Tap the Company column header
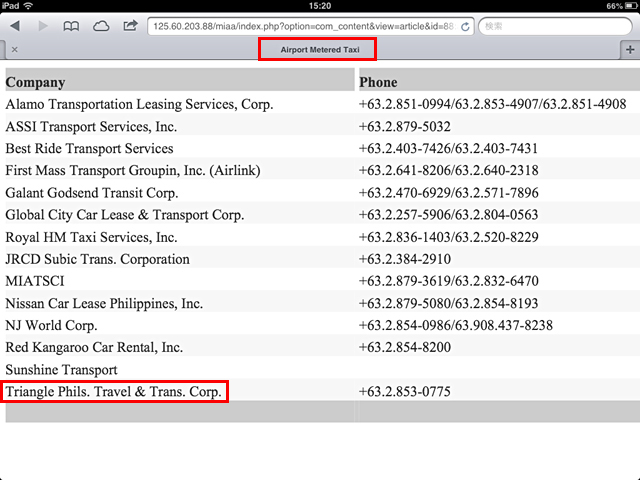 click(x=35, y=82)
